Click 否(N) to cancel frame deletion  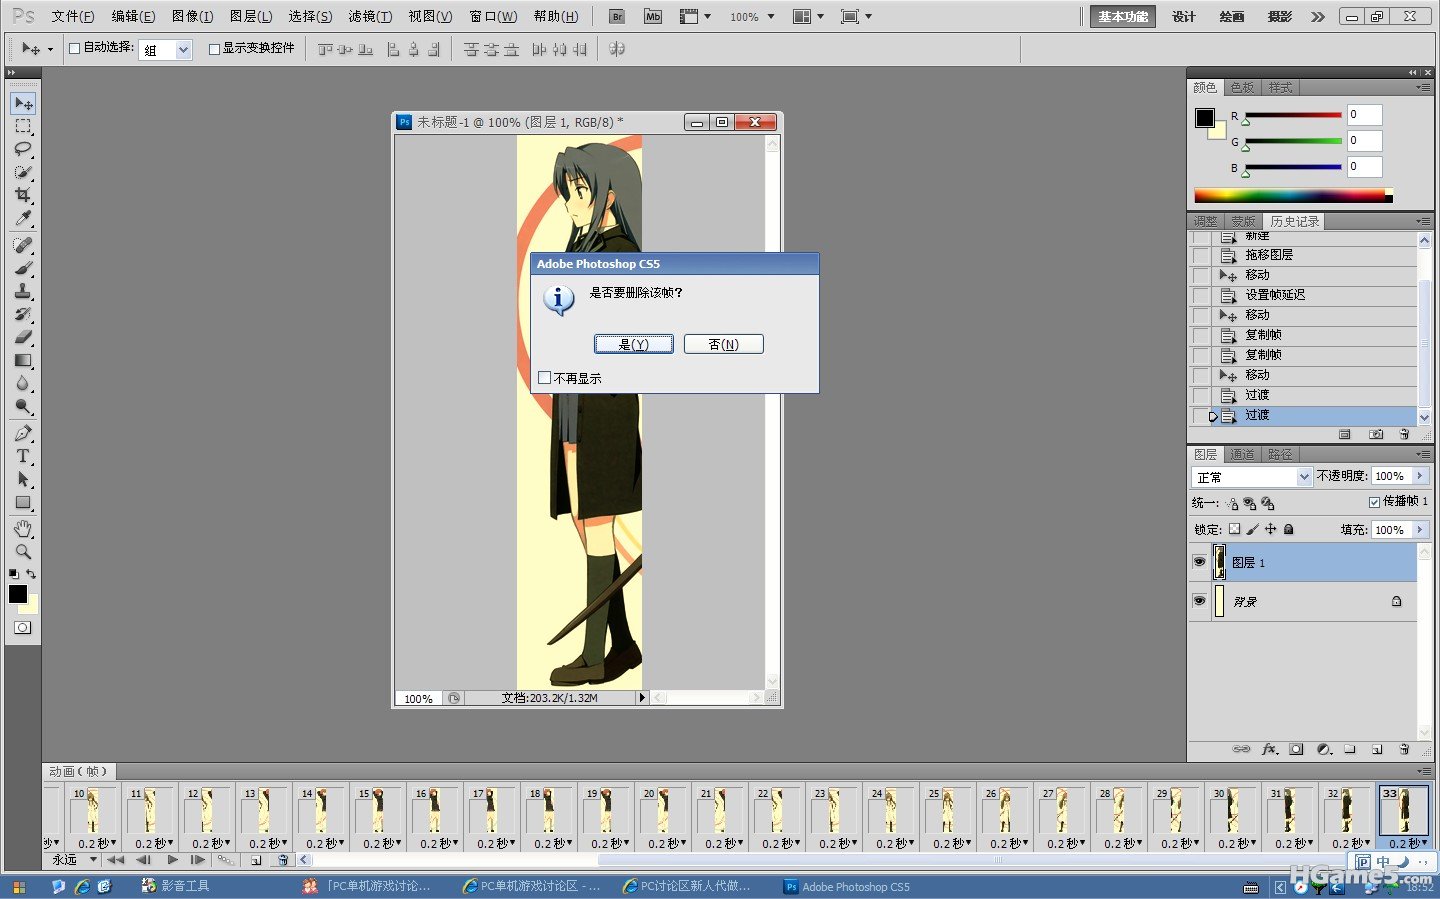pos(724,344)
